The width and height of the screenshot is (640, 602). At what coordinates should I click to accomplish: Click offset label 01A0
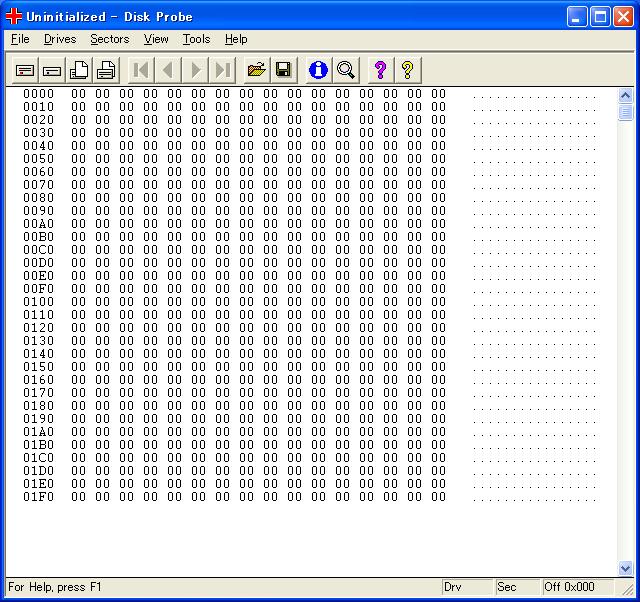(38, 432)
